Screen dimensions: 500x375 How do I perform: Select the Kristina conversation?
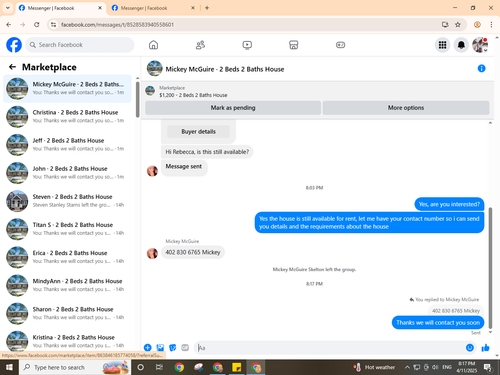[67, 341]
